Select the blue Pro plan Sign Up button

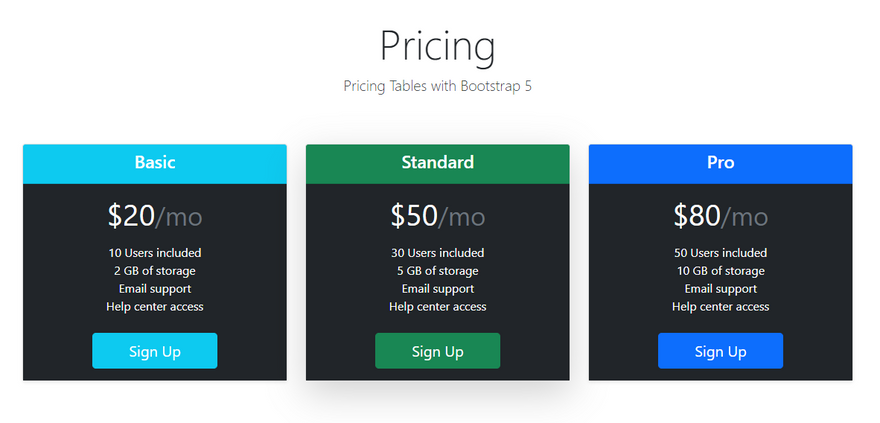coord(720,351)
